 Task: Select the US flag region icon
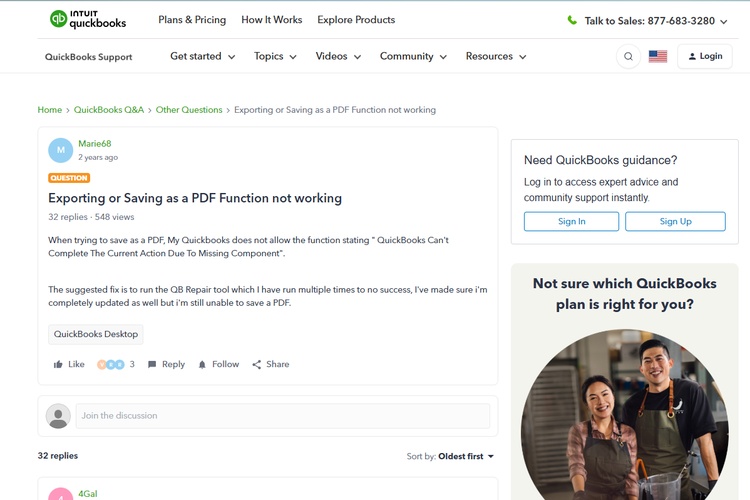(658, 56)
